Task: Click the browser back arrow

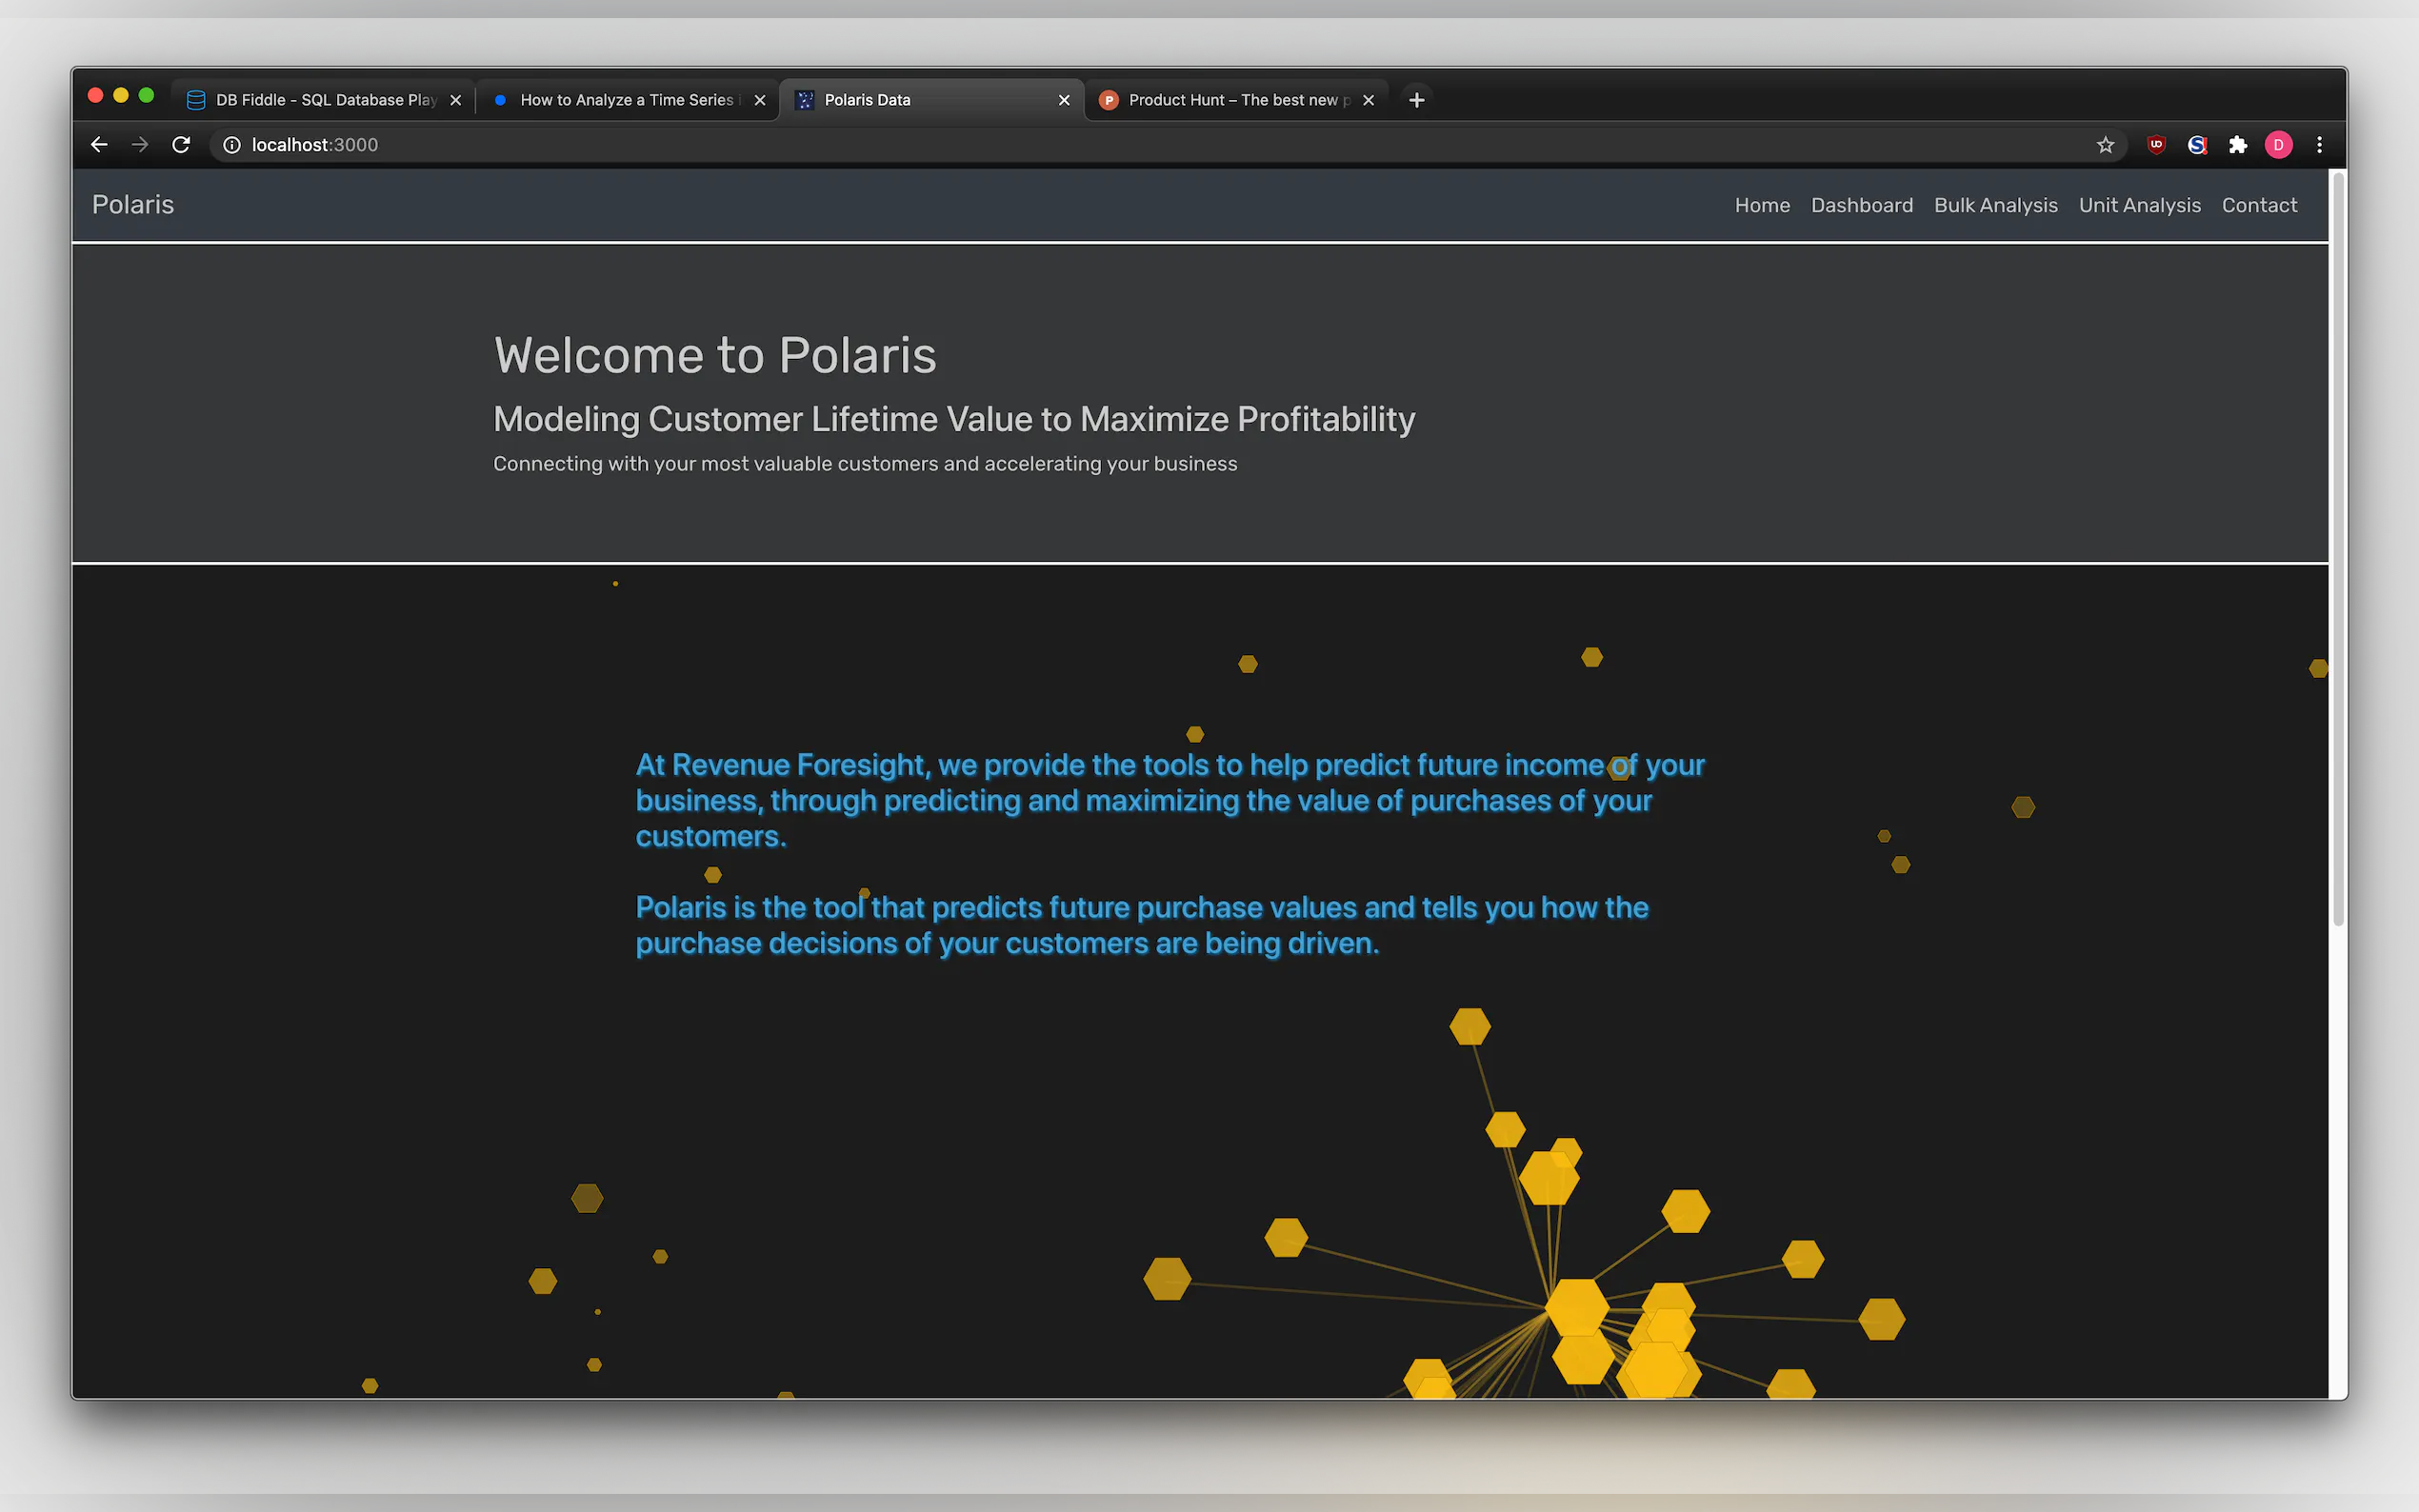Action: 99,145
